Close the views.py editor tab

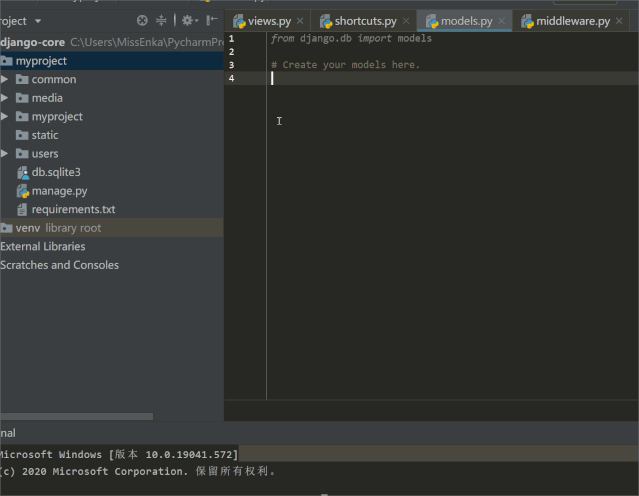[300, 21]
